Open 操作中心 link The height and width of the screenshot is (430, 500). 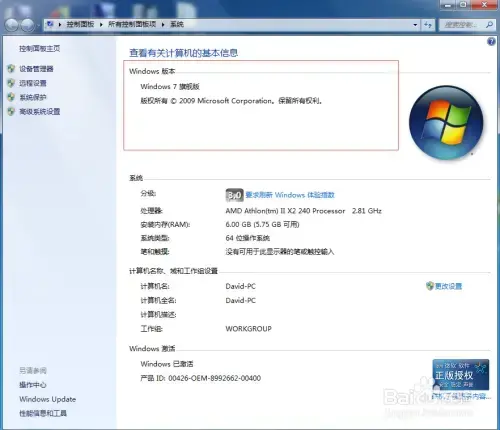[33, 385]
